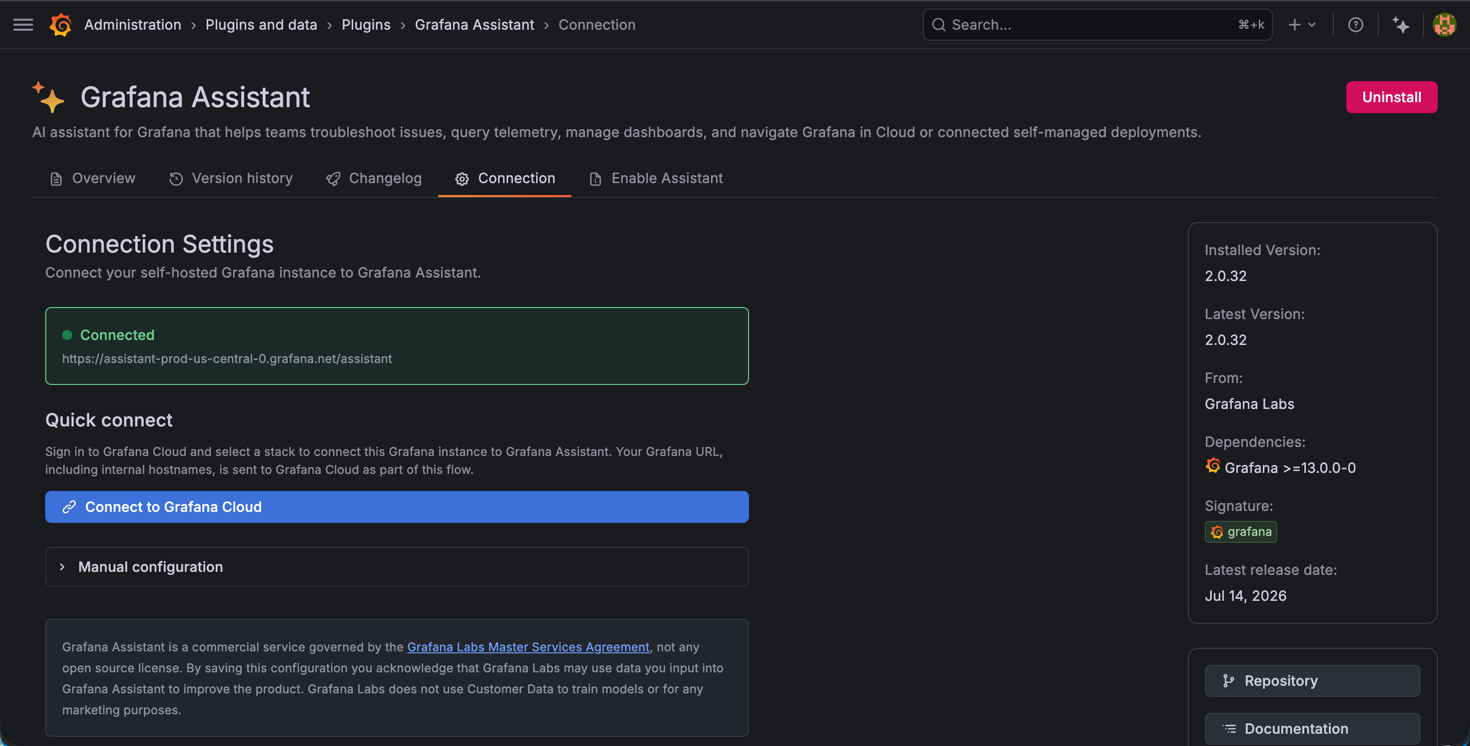Go to Plugins and data breadcrumb

click(x=261, y=25)
